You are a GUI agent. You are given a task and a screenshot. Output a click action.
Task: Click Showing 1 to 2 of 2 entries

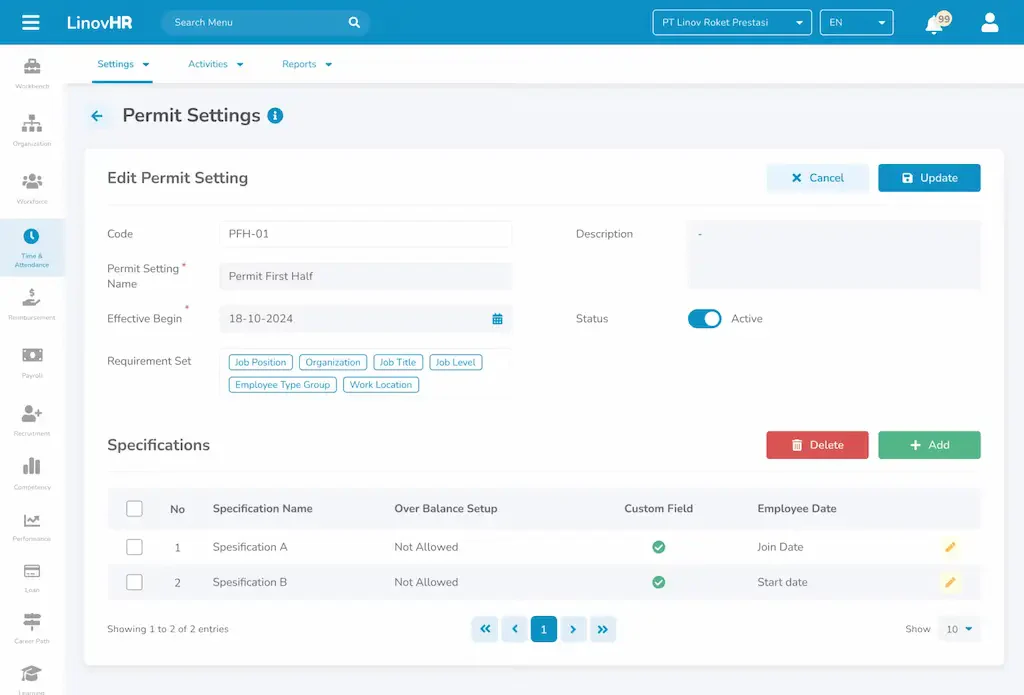point(168,629)
